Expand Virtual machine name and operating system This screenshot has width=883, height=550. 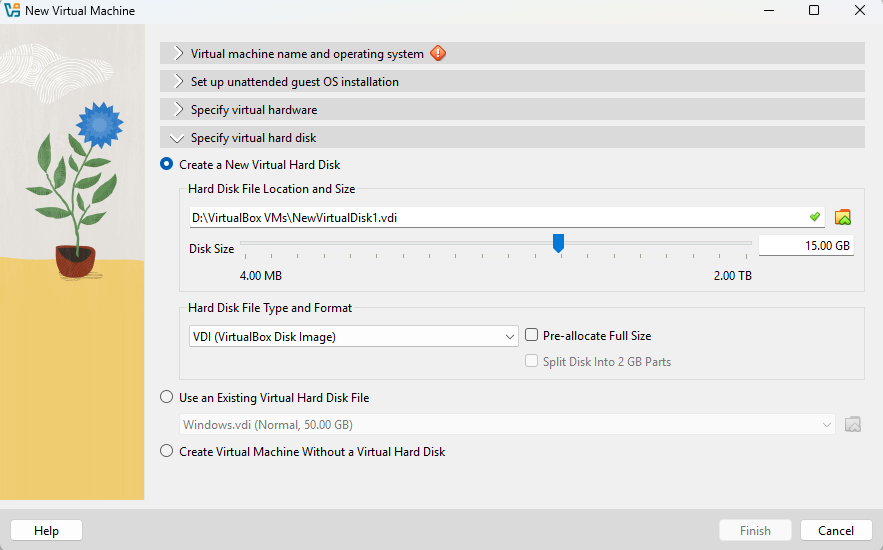tap(512, 53)
